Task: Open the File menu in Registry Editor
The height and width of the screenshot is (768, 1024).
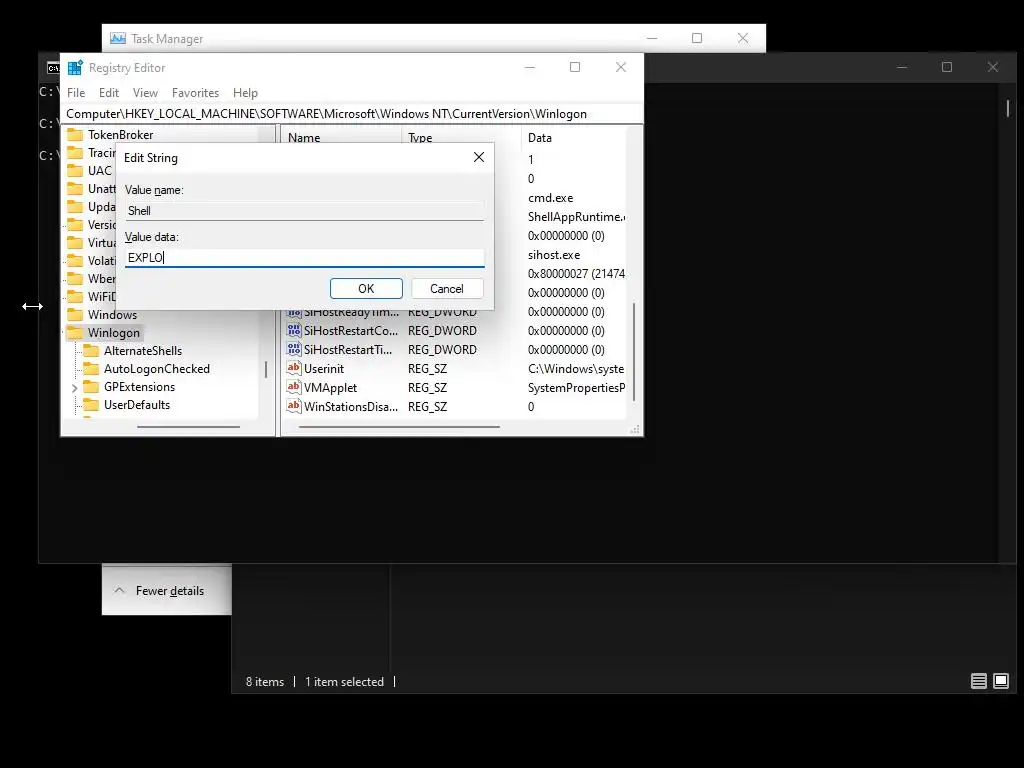Action: (76, 93)
